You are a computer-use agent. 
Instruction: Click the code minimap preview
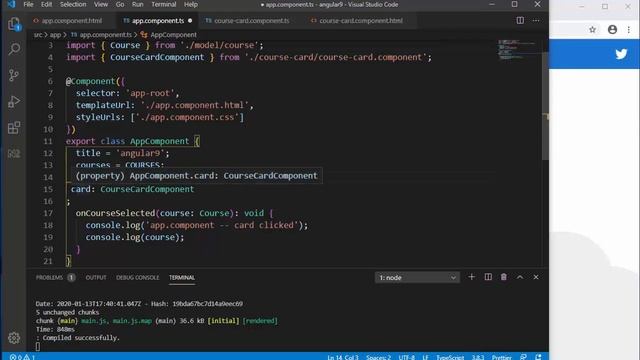point(517,50)
